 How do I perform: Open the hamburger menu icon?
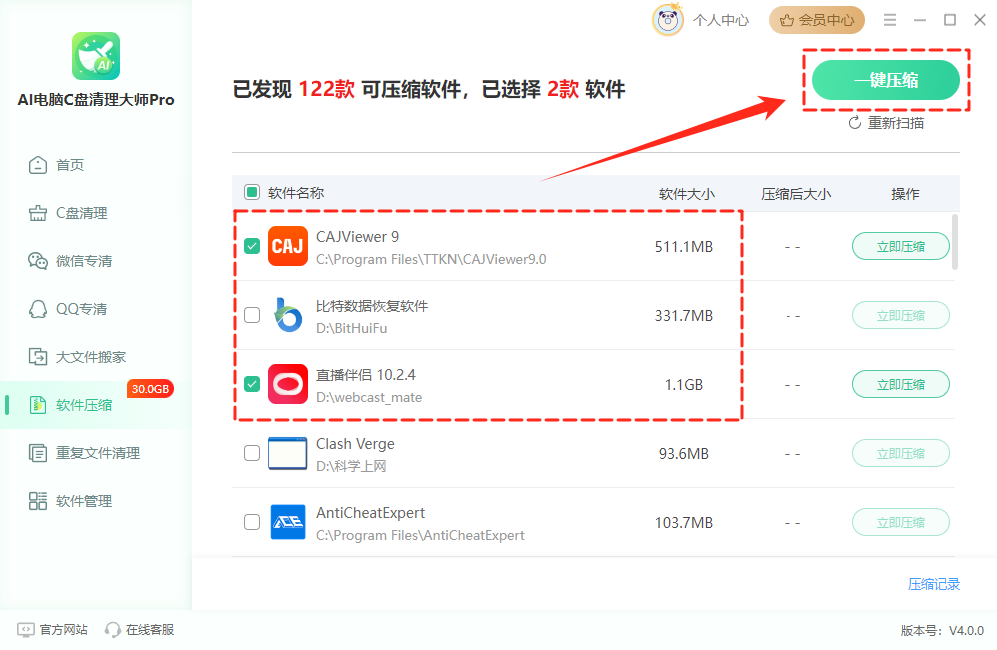coord(890,20)
